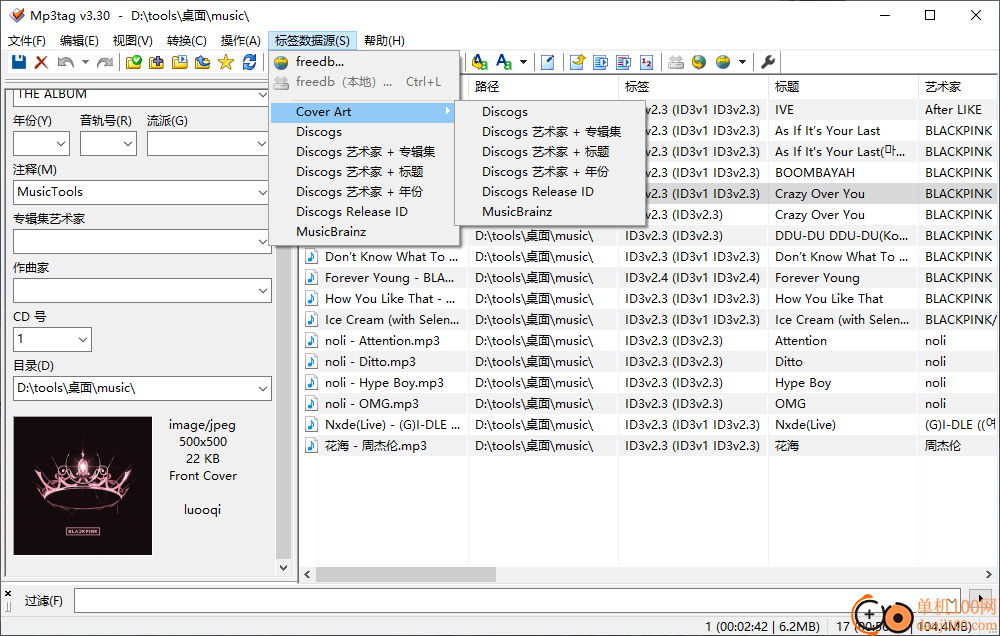Click the 路径 column header
The height and width of the screenshot is (636, 1000).
543,87
